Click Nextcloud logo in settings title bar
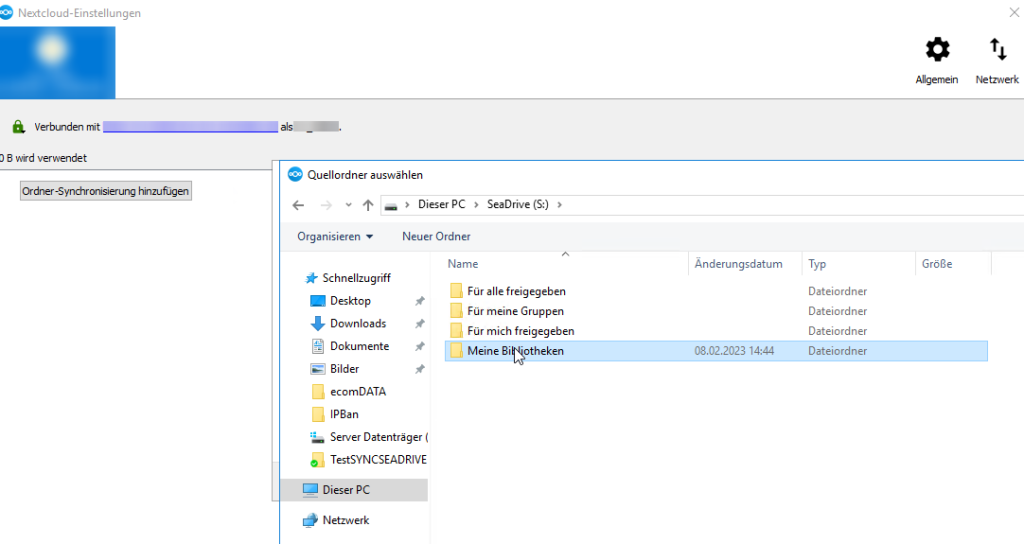 pyautogui.click(x=6, y=12)
